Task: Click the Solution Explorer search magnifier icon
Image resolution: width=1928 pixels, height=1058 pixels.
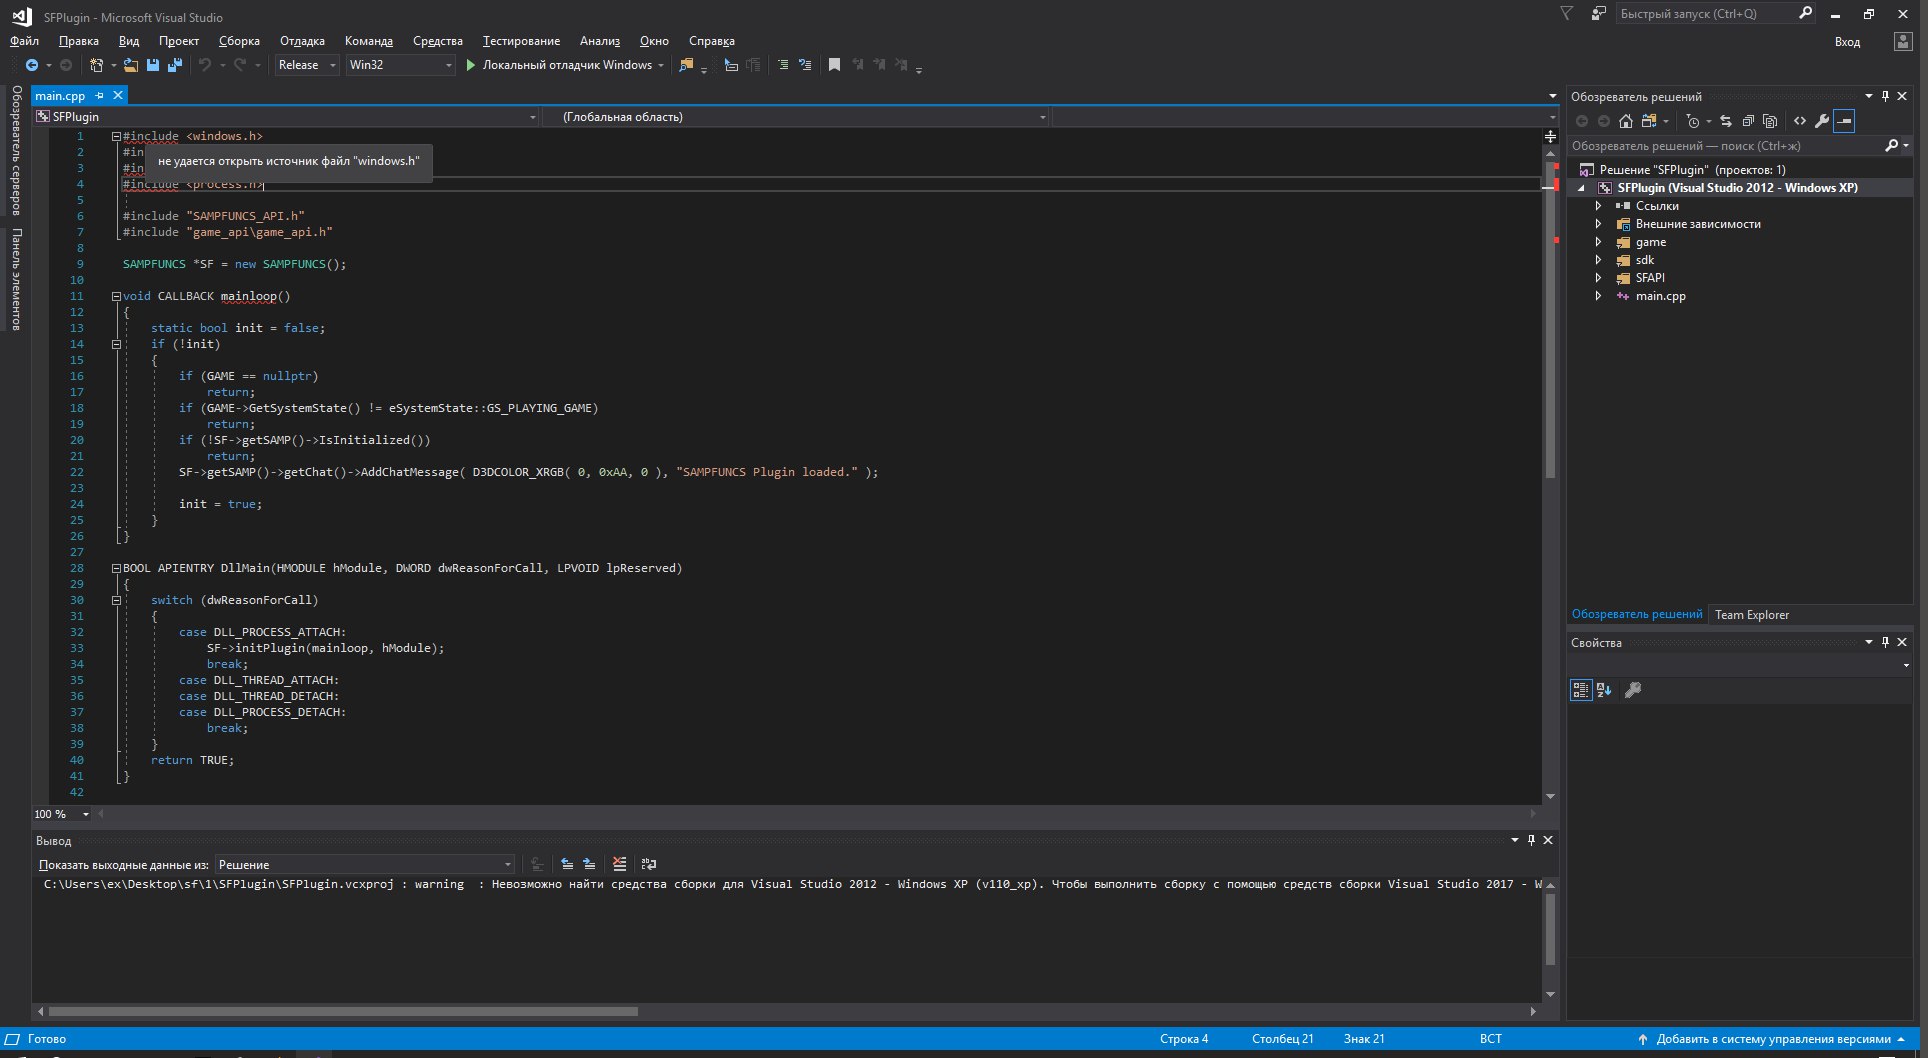Action: [1891, 146]
